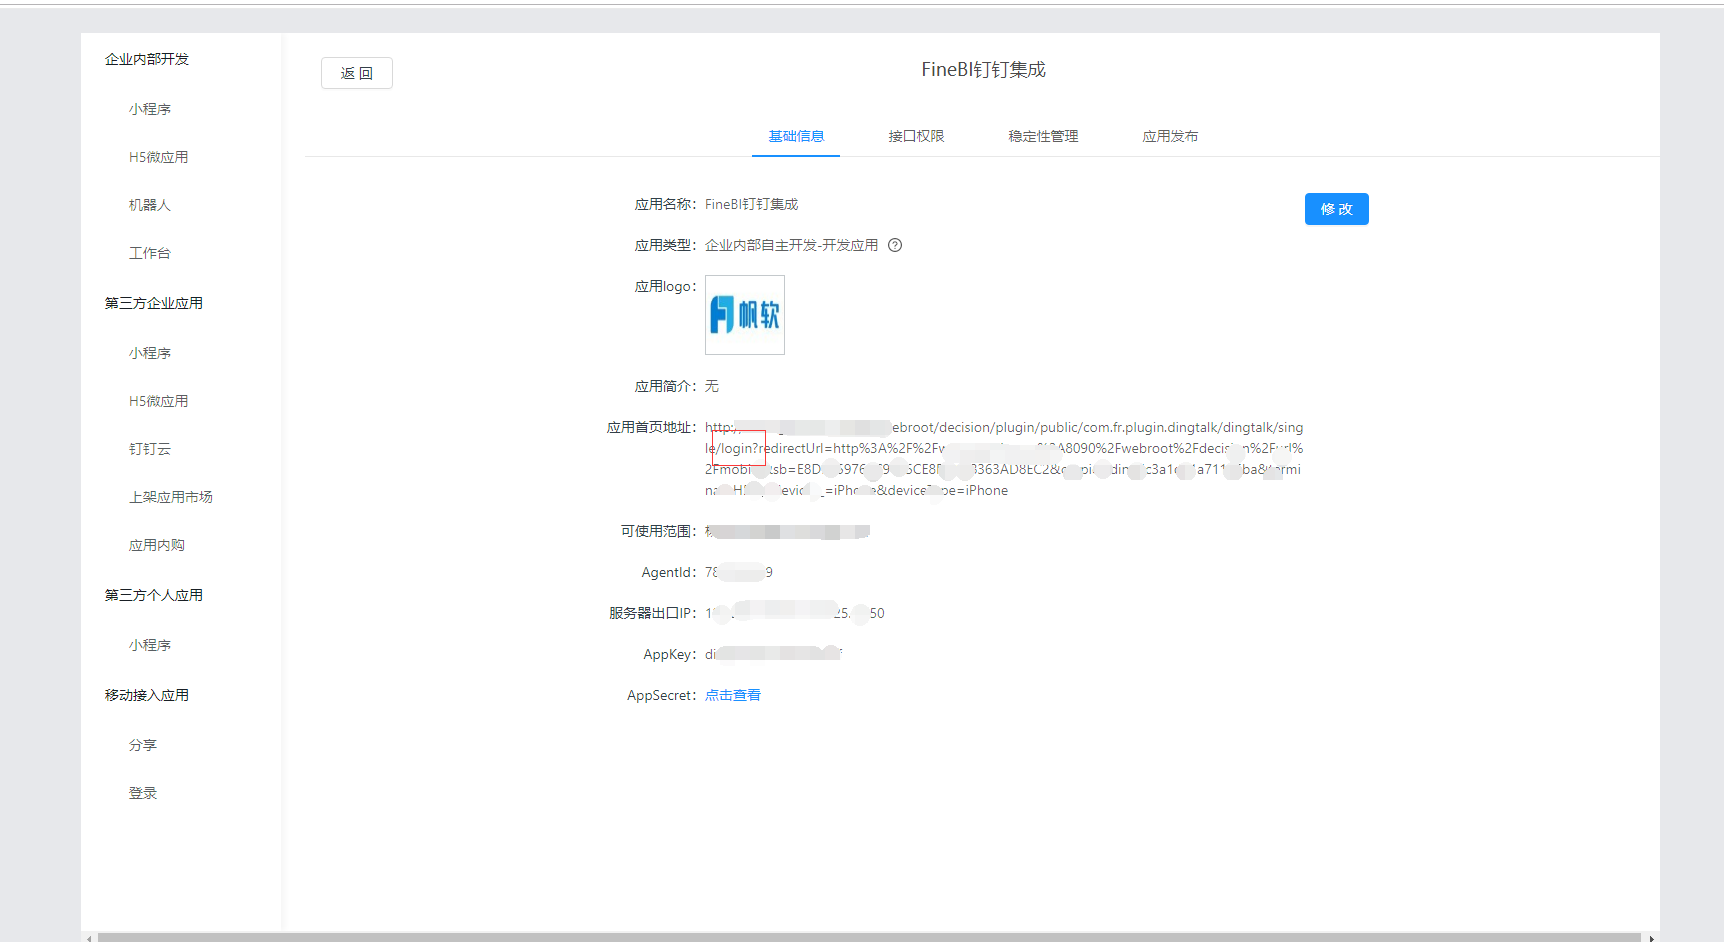Open 上架应用市场 in the sidebar

point(171,497)
